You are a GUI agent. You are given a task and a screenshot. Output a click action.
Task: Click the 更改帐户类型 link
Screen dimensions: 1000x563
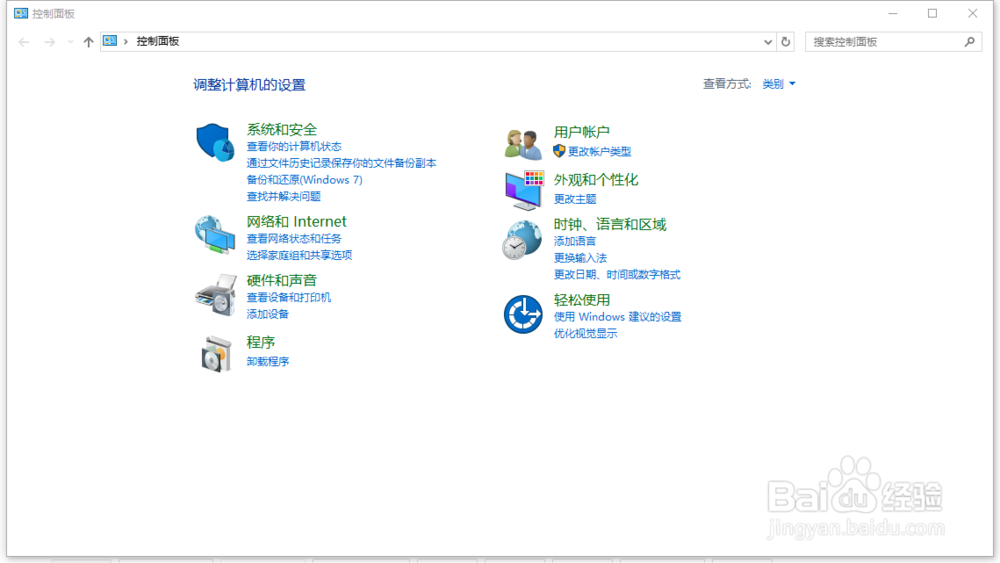[599, 152]
